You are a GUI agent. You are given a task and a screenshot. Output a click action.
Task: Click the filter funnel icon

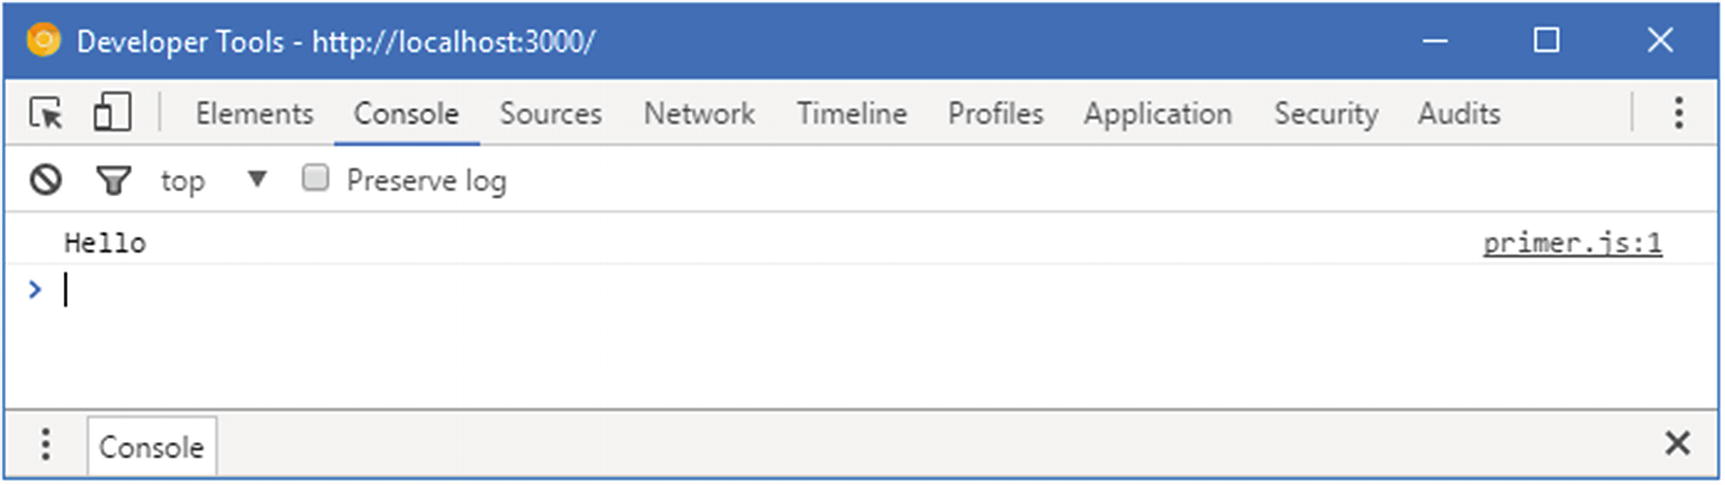point(113,180)
